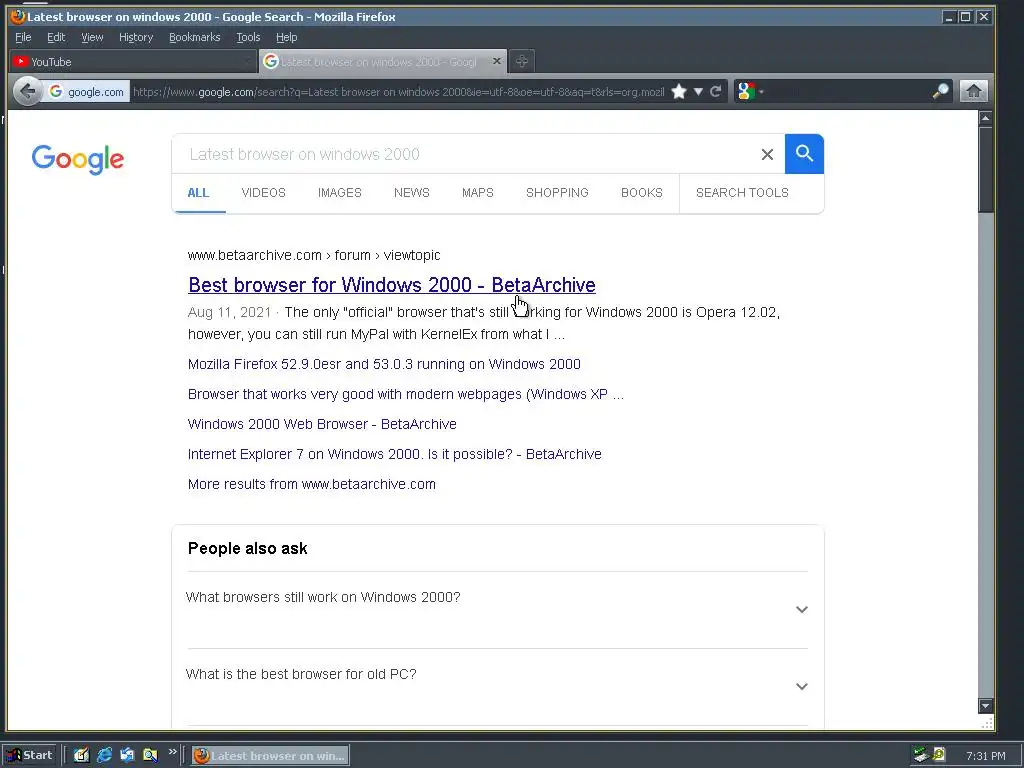
Task: Switch to BOOKS results
Action: (x=641, y=193)
